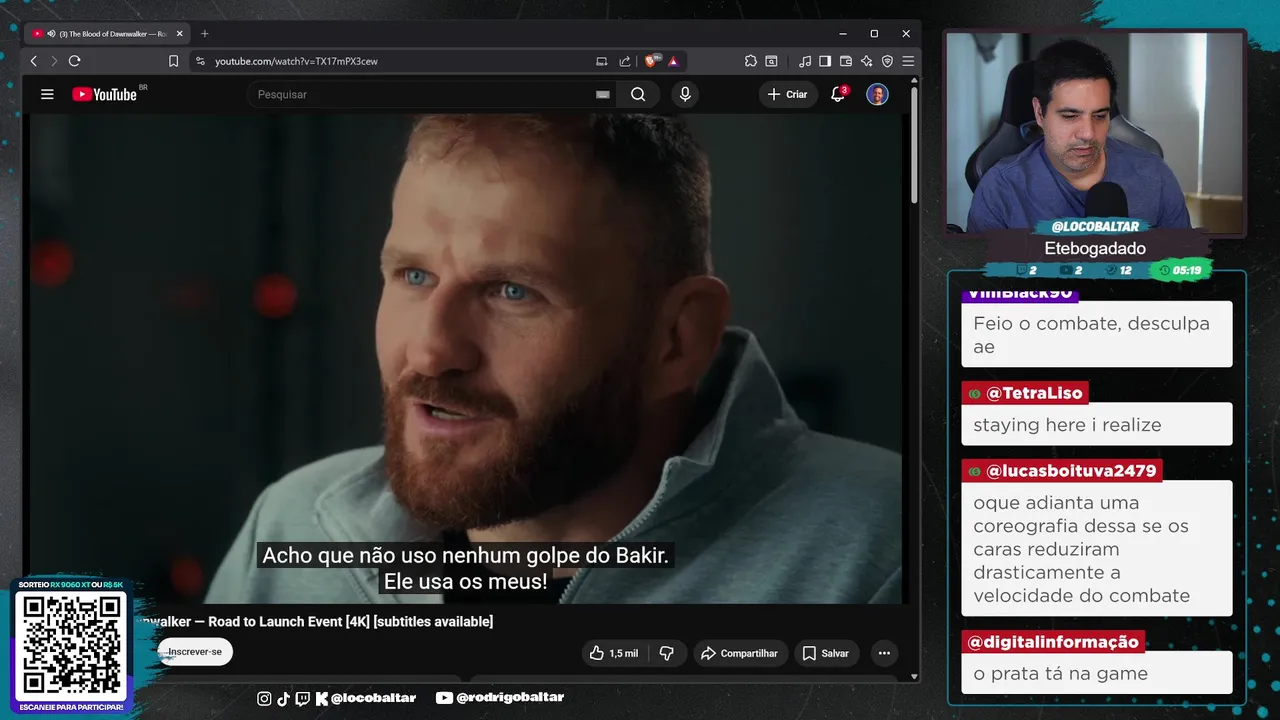Click the 05:19 timer badge

1181,270
